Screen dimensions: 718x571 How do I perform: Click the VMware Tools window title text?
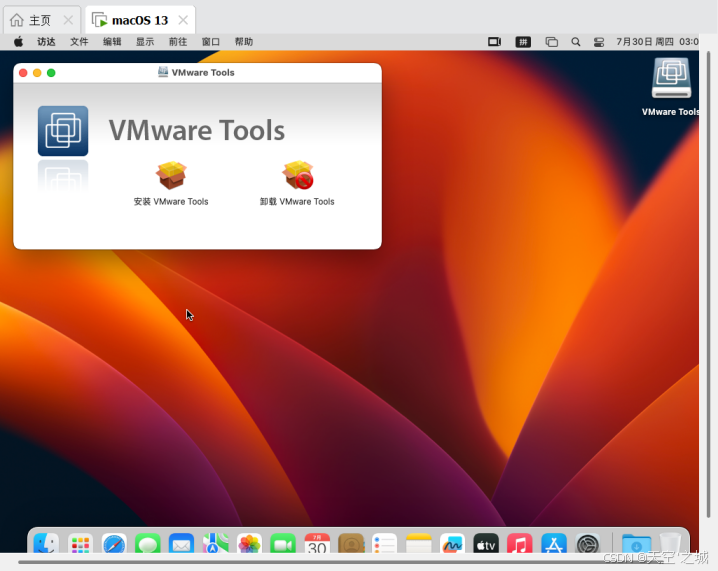coord(203,72)
